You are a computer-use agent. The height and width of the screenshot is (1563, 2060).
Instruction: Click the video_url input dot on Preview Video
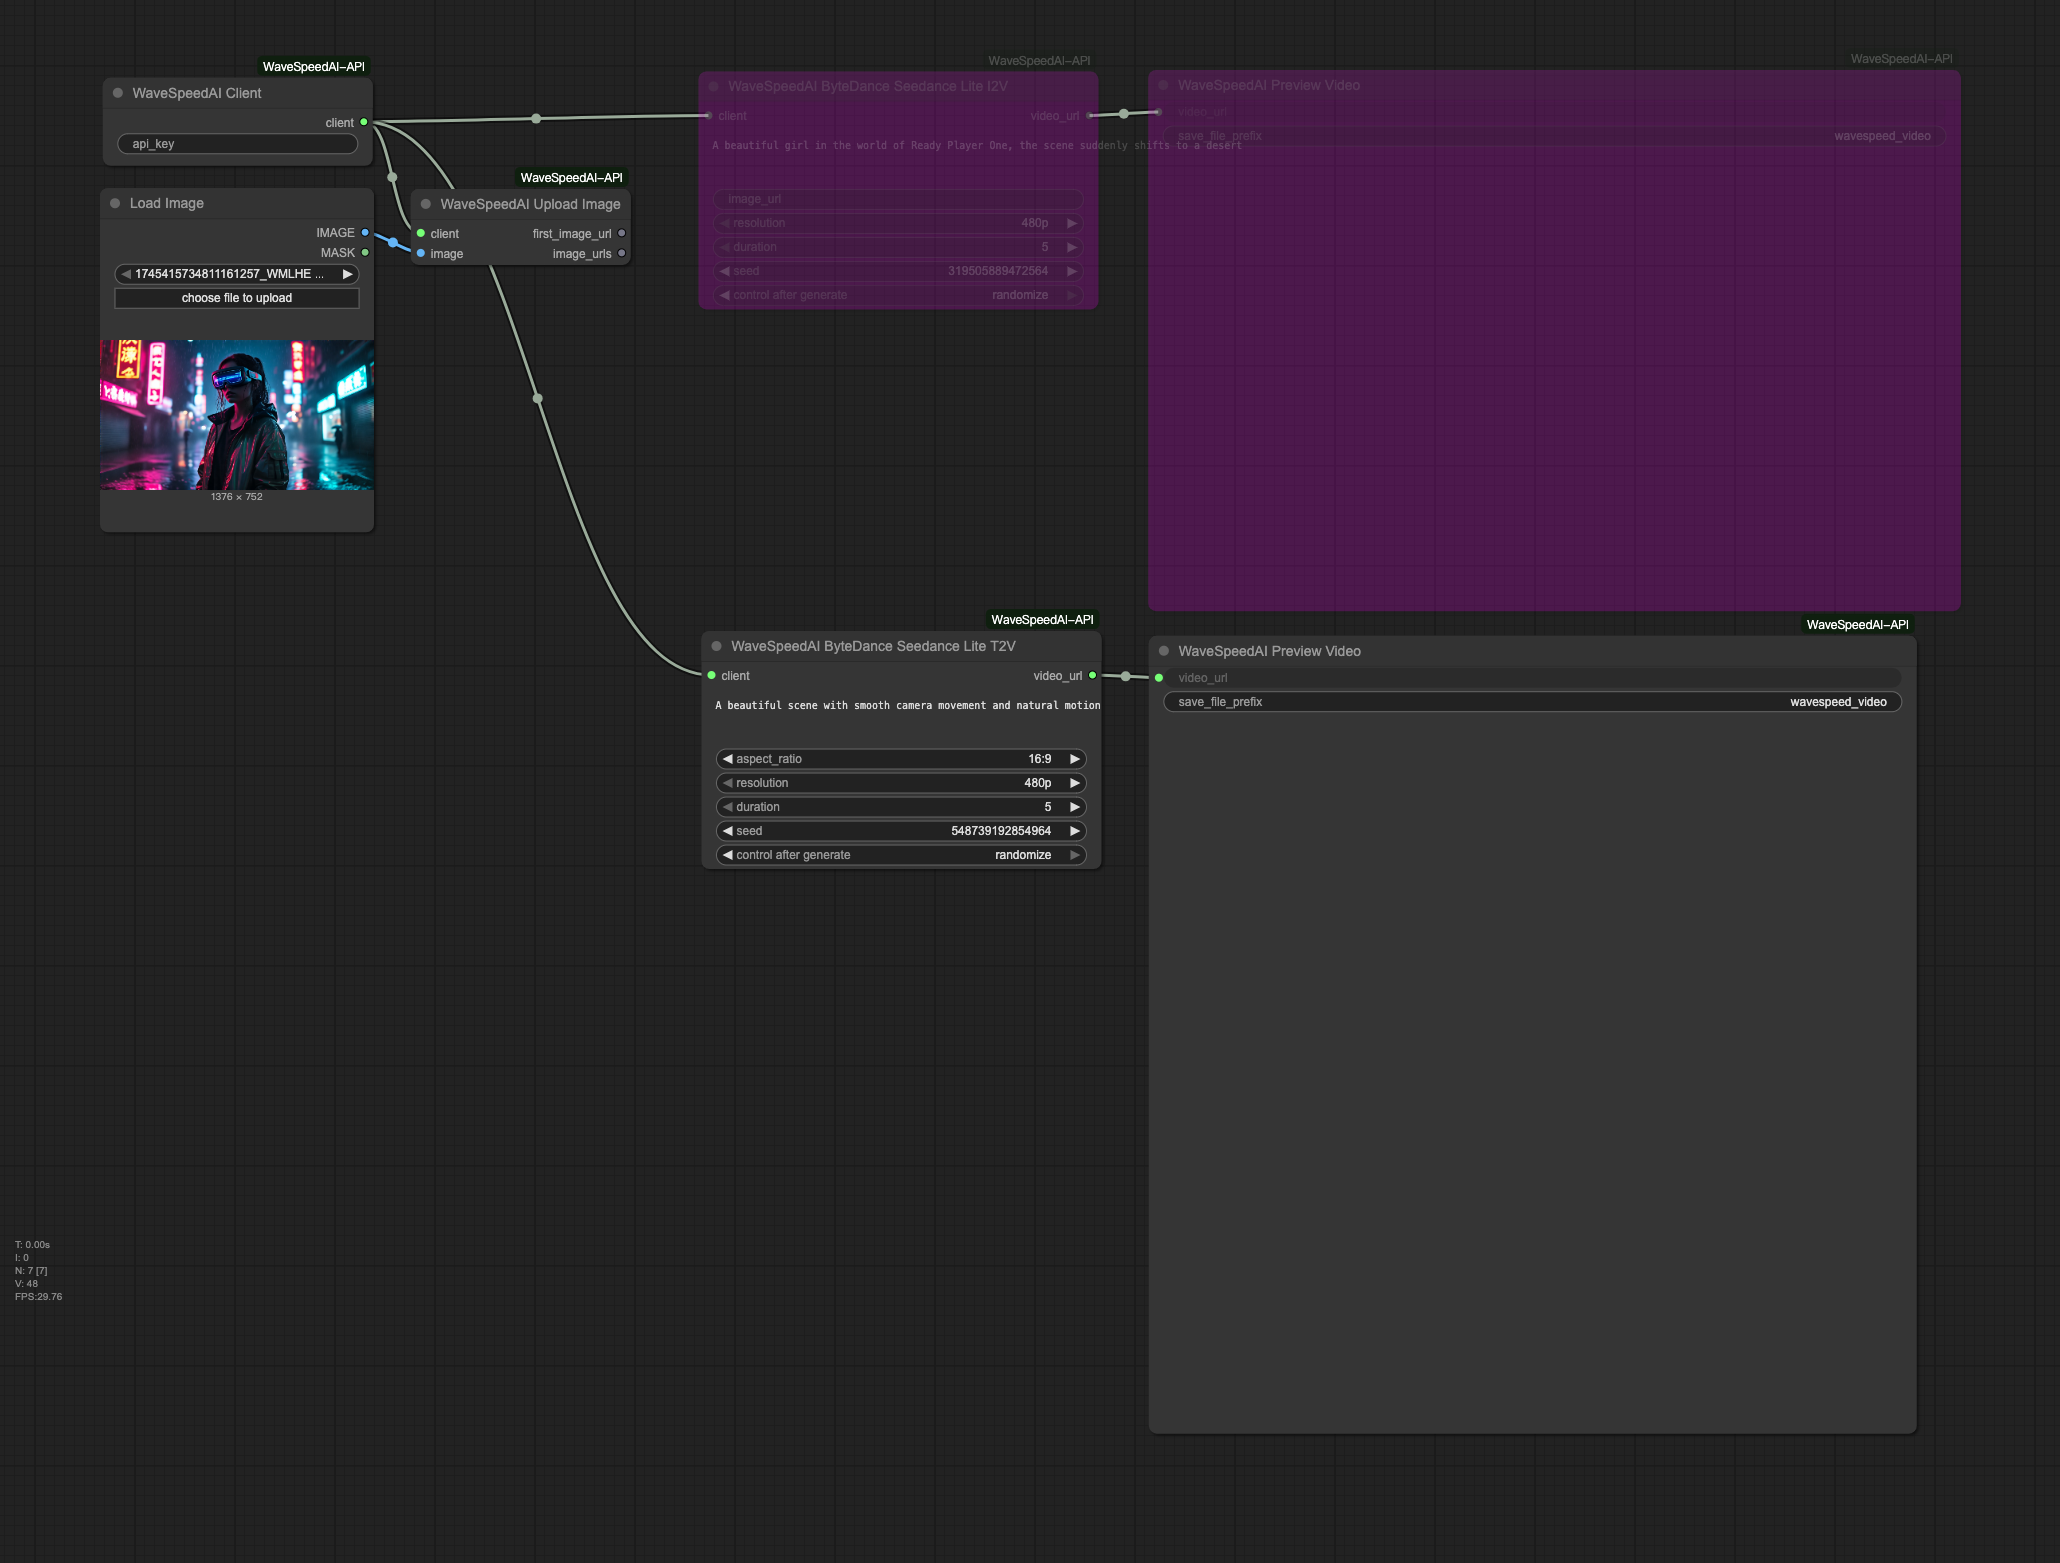point(1158,677)
